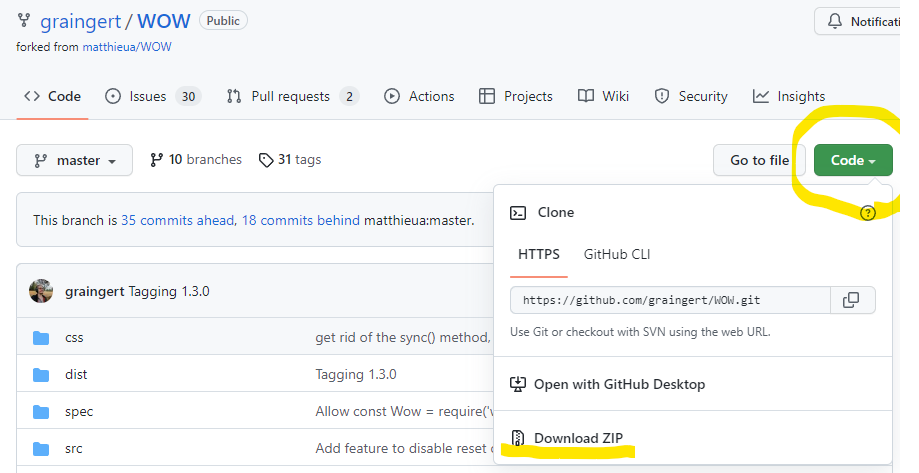Click the Public visibility label

(223, 21)
